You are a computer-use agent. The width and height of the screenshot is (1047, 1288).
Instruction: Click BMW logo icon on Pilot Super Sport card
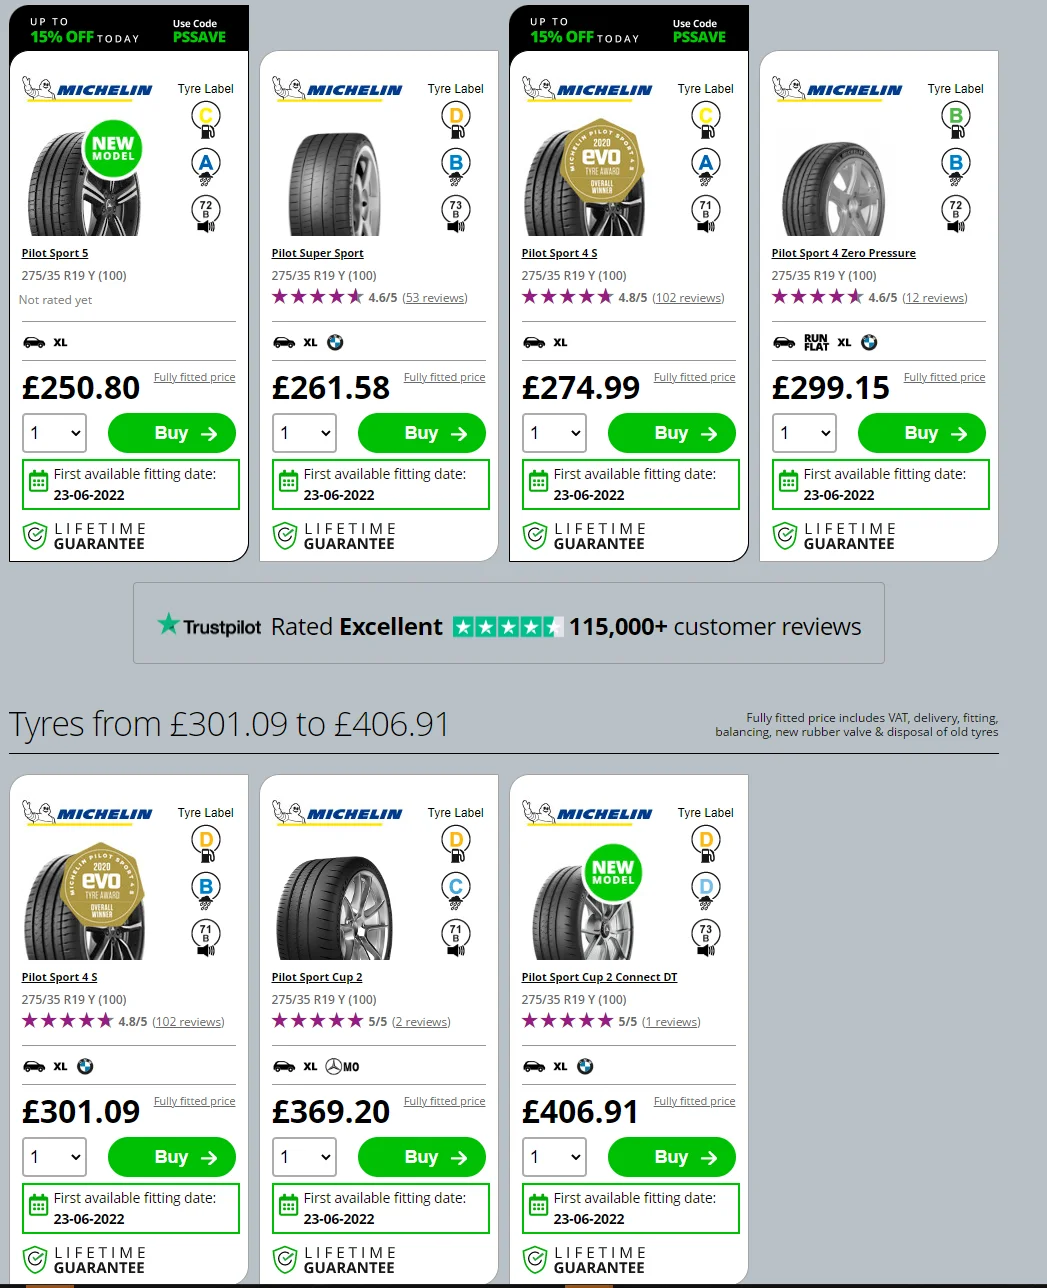tap(335, 342)
